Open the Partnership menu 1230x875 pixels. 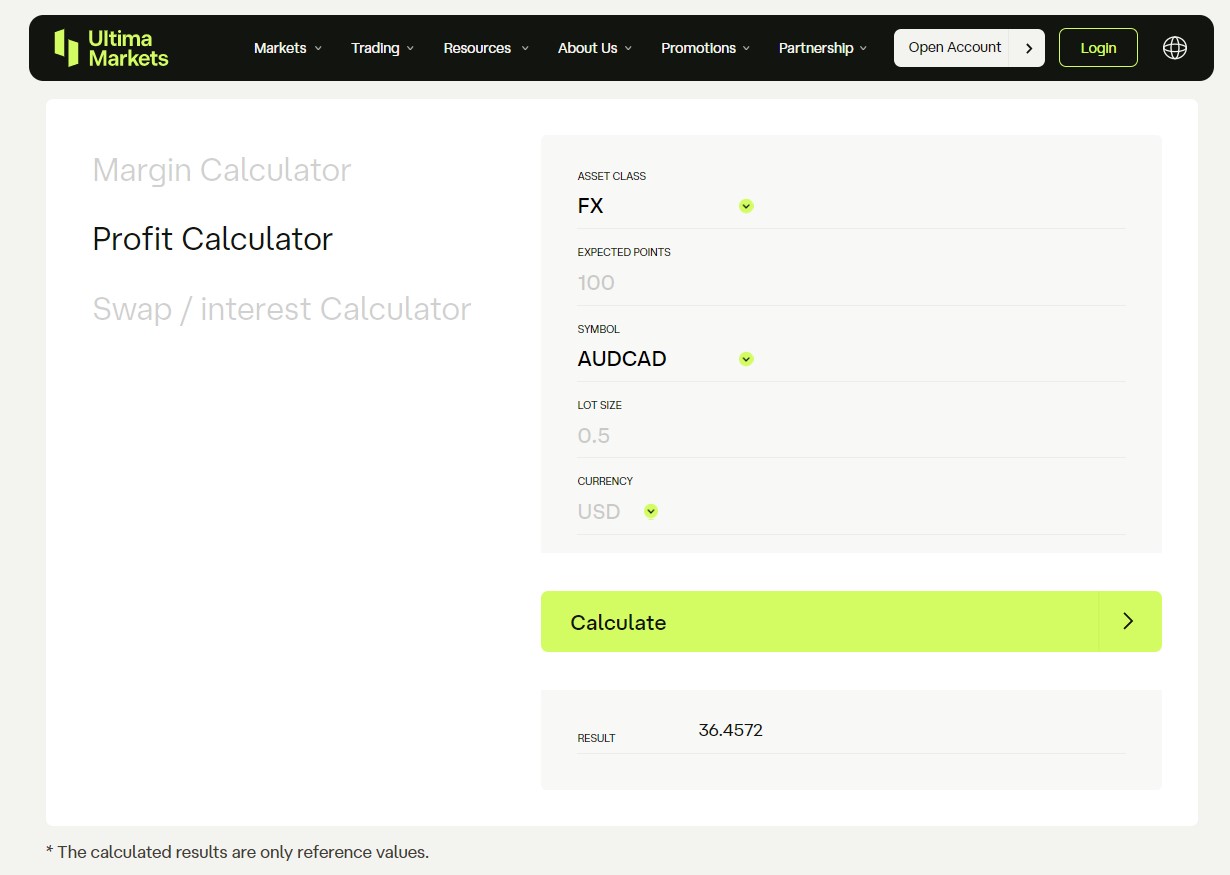822,48
